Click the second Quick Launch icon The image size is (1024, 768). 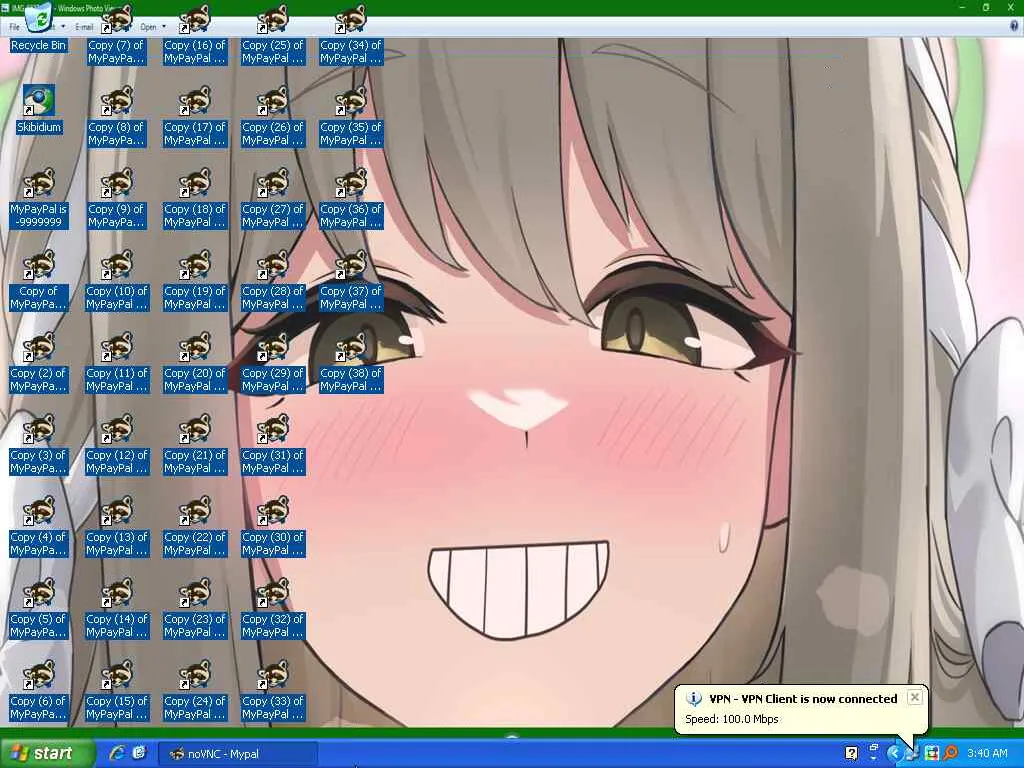click(x=139, y=753)
